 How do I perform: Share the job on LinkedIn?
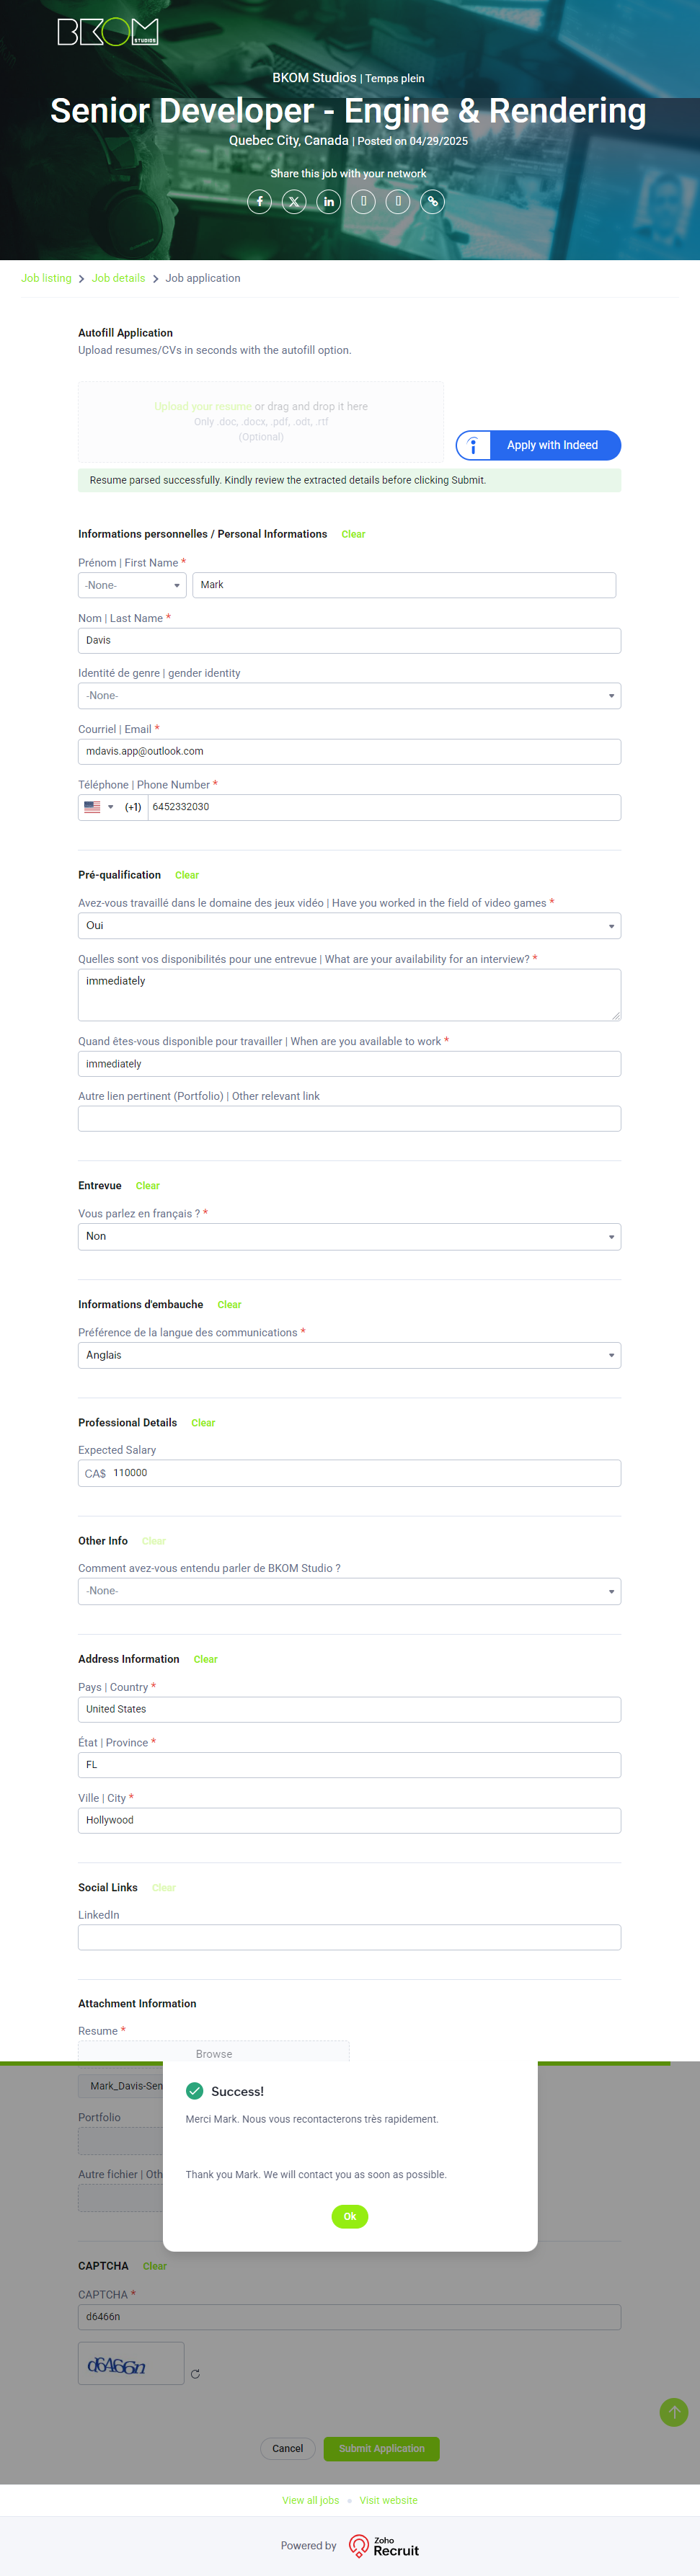coord(329,202)
